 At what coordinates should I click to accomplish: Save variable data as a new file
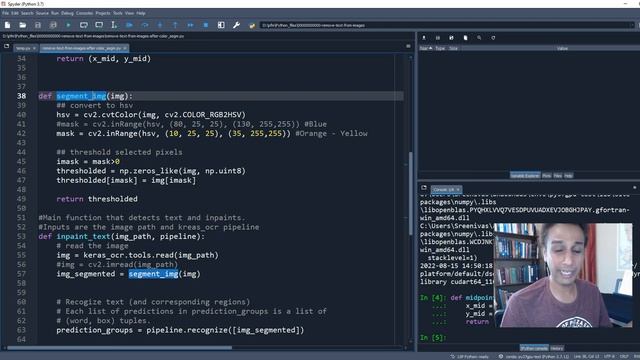pos(451,38)
